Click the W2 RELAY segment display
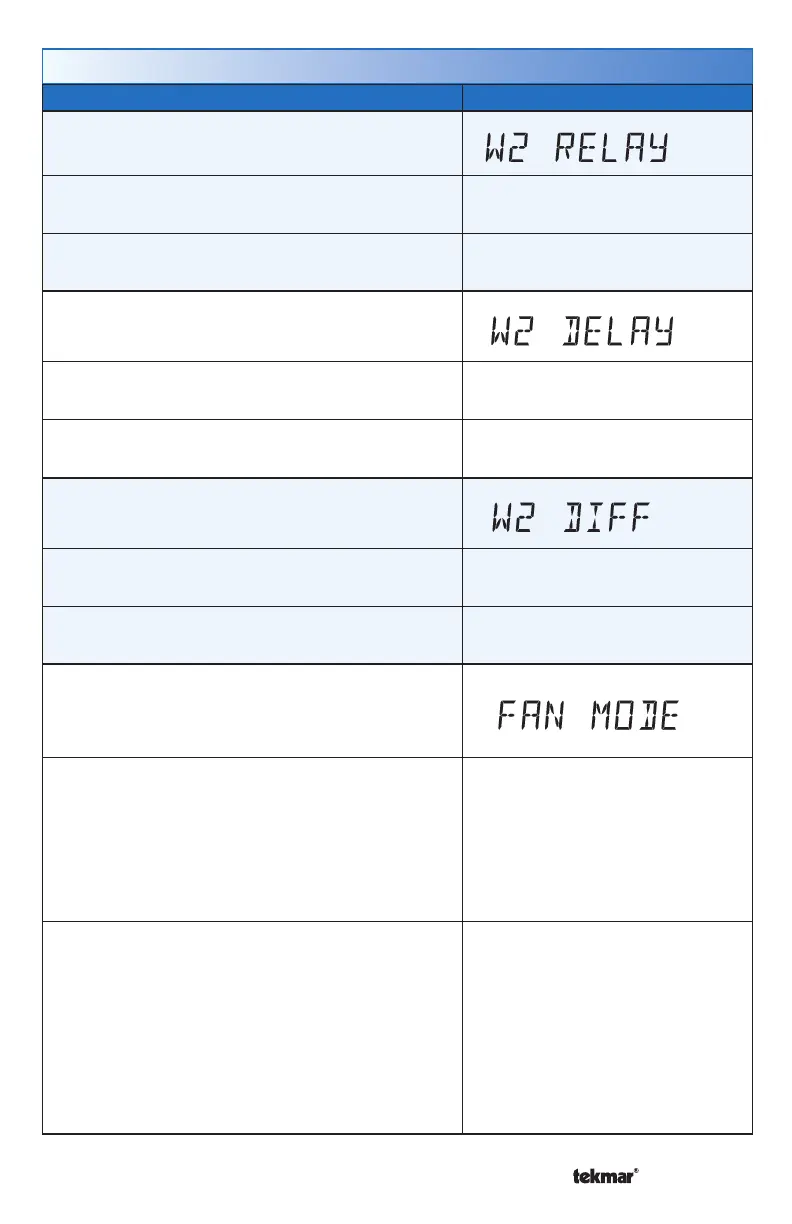This screenshot has width=792, height=1224. pos(575,151)
